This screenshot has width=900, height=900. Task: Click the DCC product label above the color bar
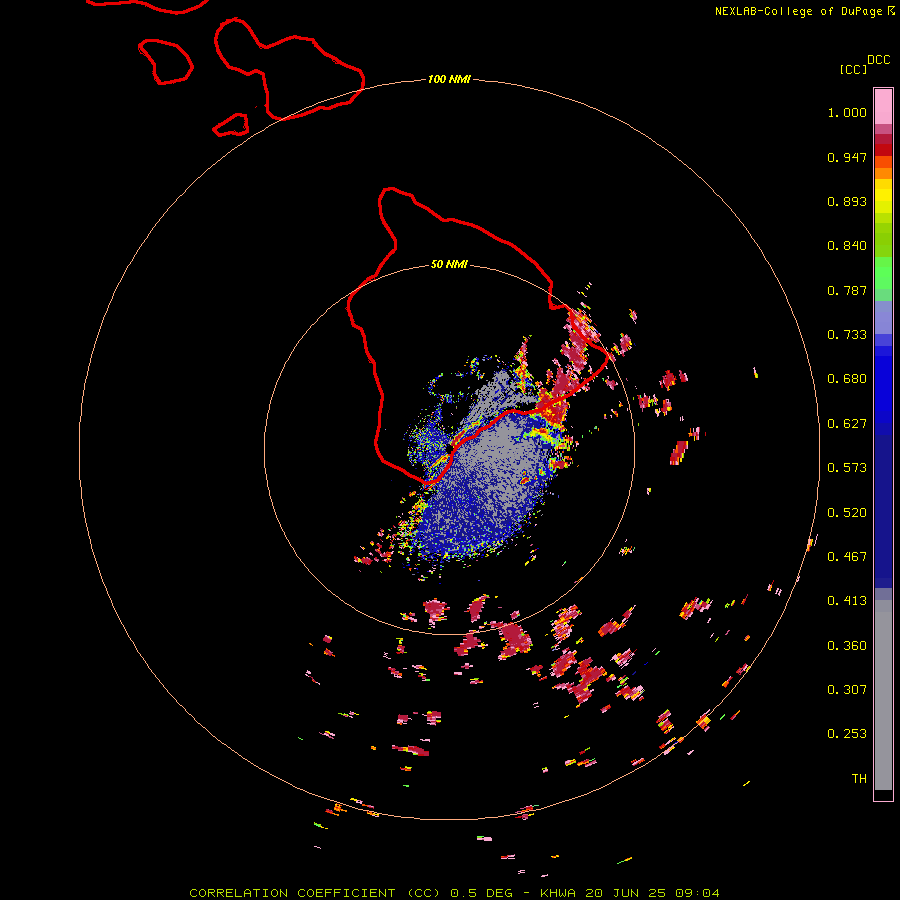(879, 60)
